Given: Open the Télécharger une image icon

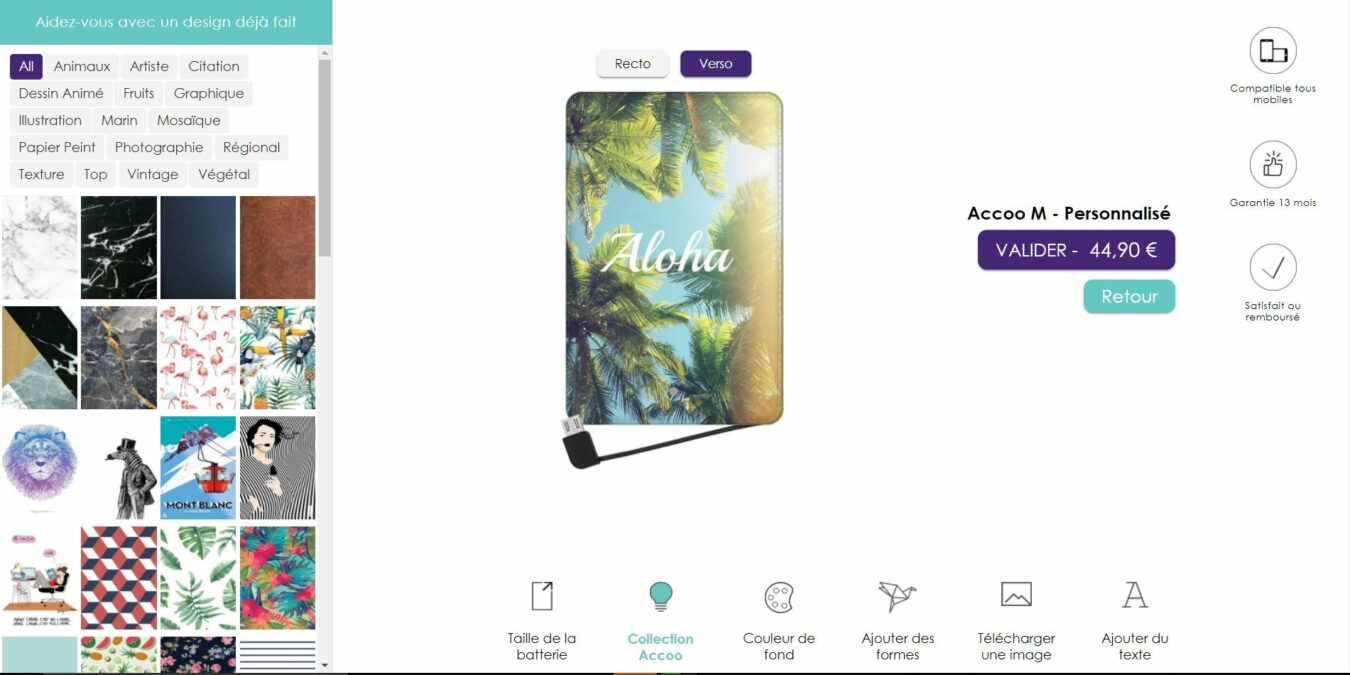Looking at the screenshot, I should tap(1016, 595).
